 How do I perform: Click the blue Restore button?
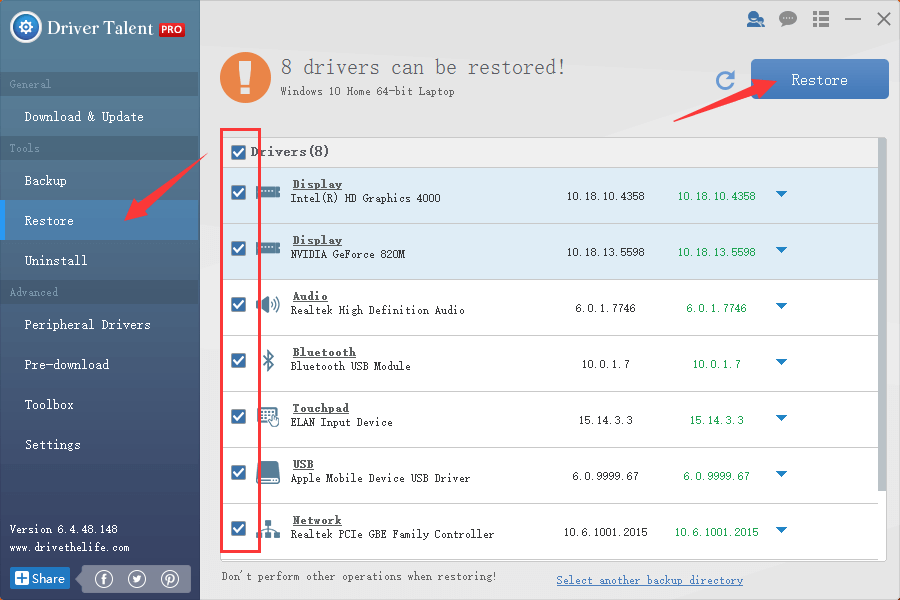coord(820,79)
